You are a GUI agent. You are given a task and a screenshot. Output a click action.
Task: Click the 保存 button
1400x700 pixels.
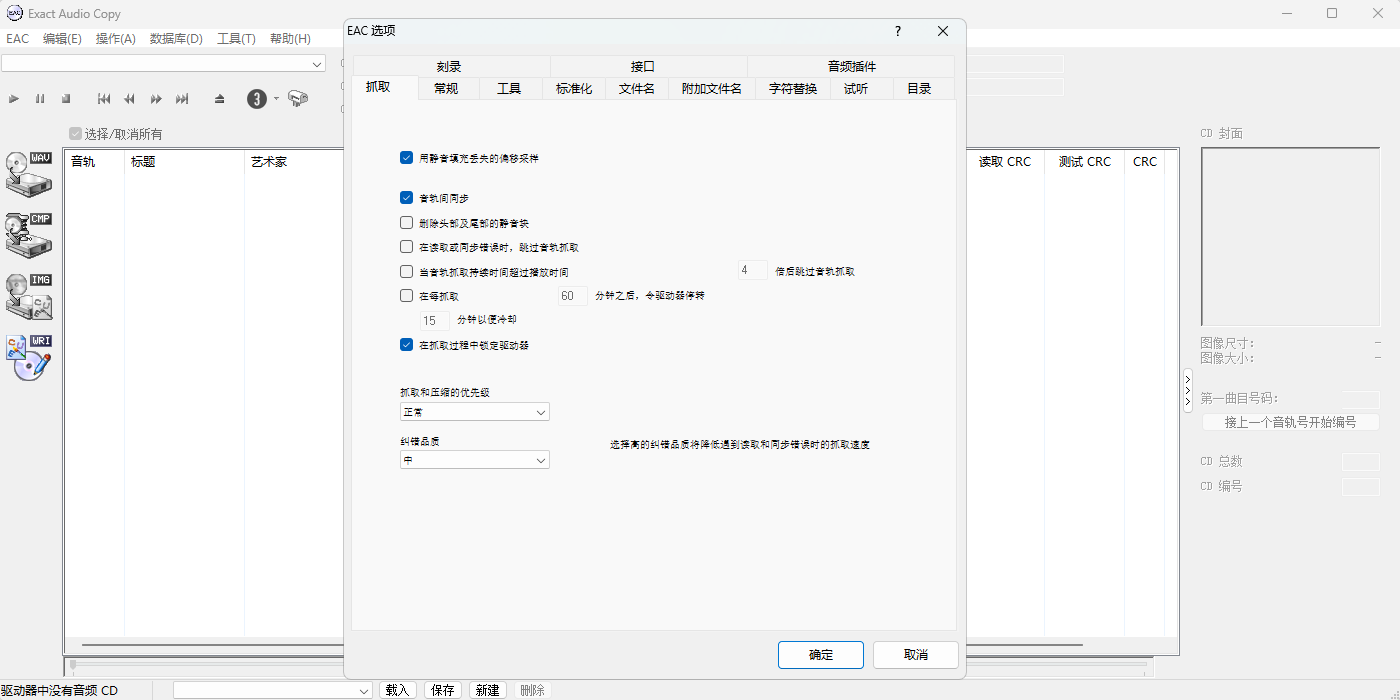443,690
